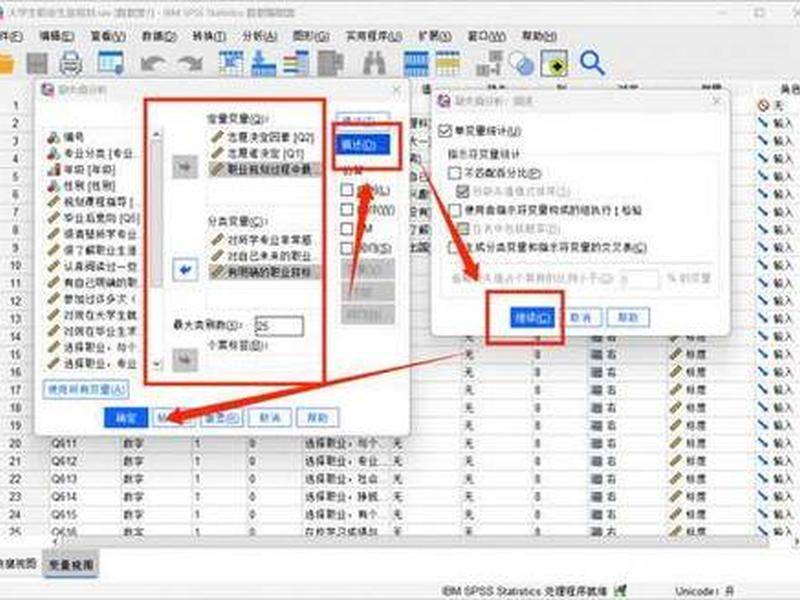The width and height of the screenshot is (800, 600).
Task: Click the Insert variable toolbar icon
Action: tap(448, 64)
